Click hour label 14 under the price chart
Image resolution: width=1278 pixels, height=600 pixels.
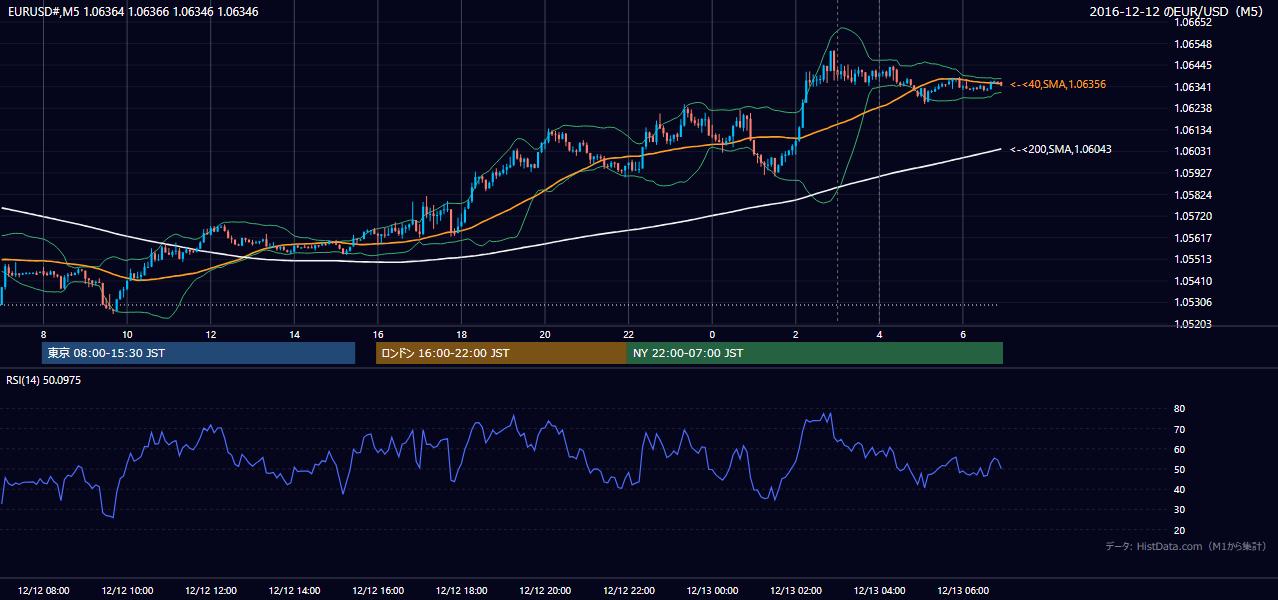[294, 334]
